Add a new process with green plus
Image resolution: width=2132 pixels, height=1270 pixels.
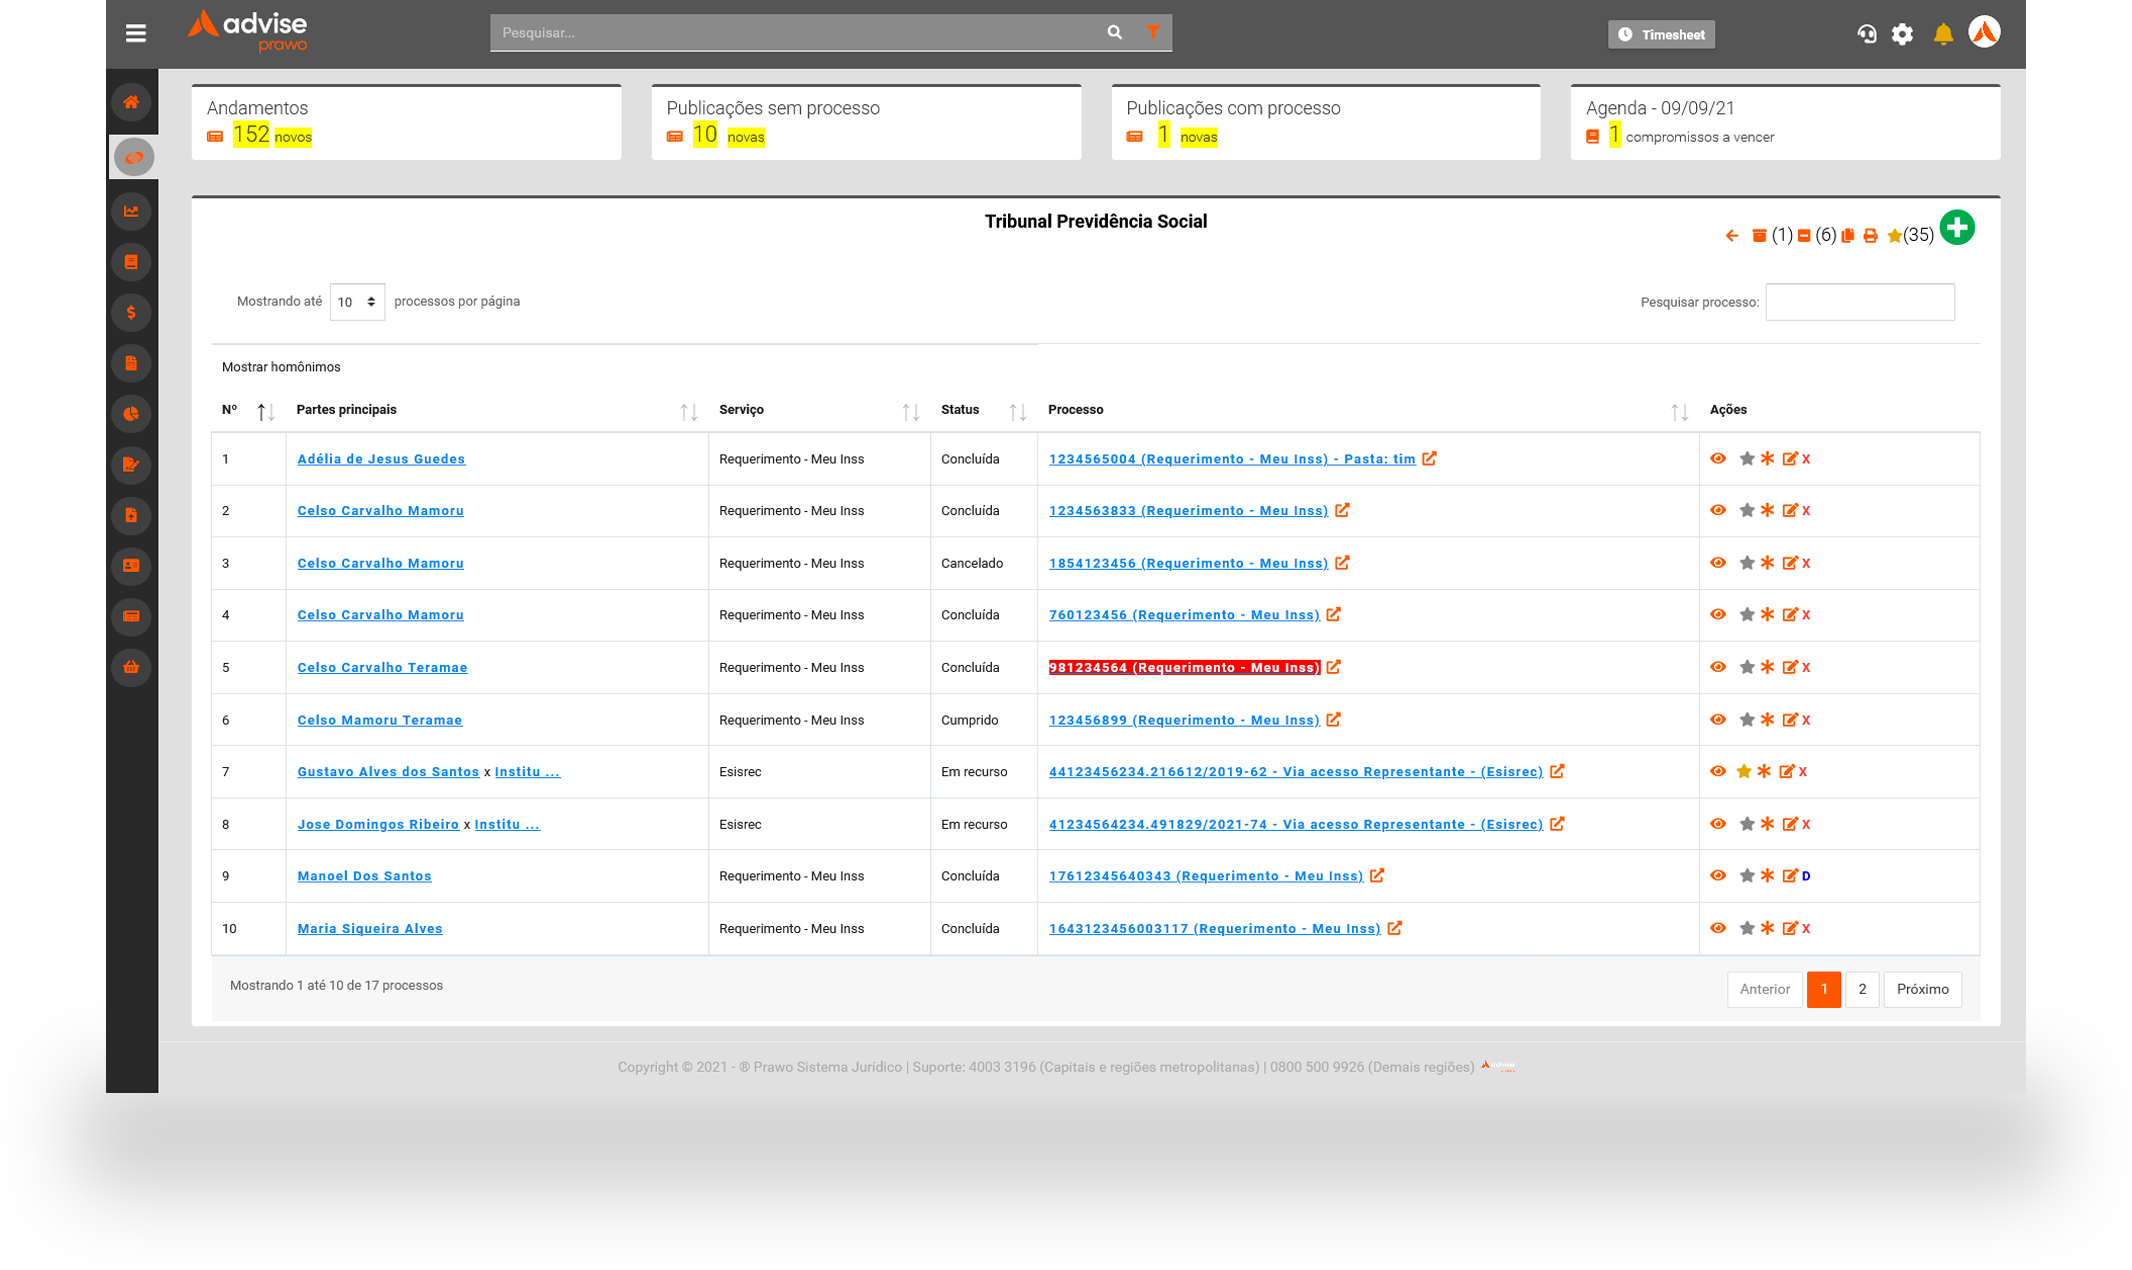point(1957,228)
